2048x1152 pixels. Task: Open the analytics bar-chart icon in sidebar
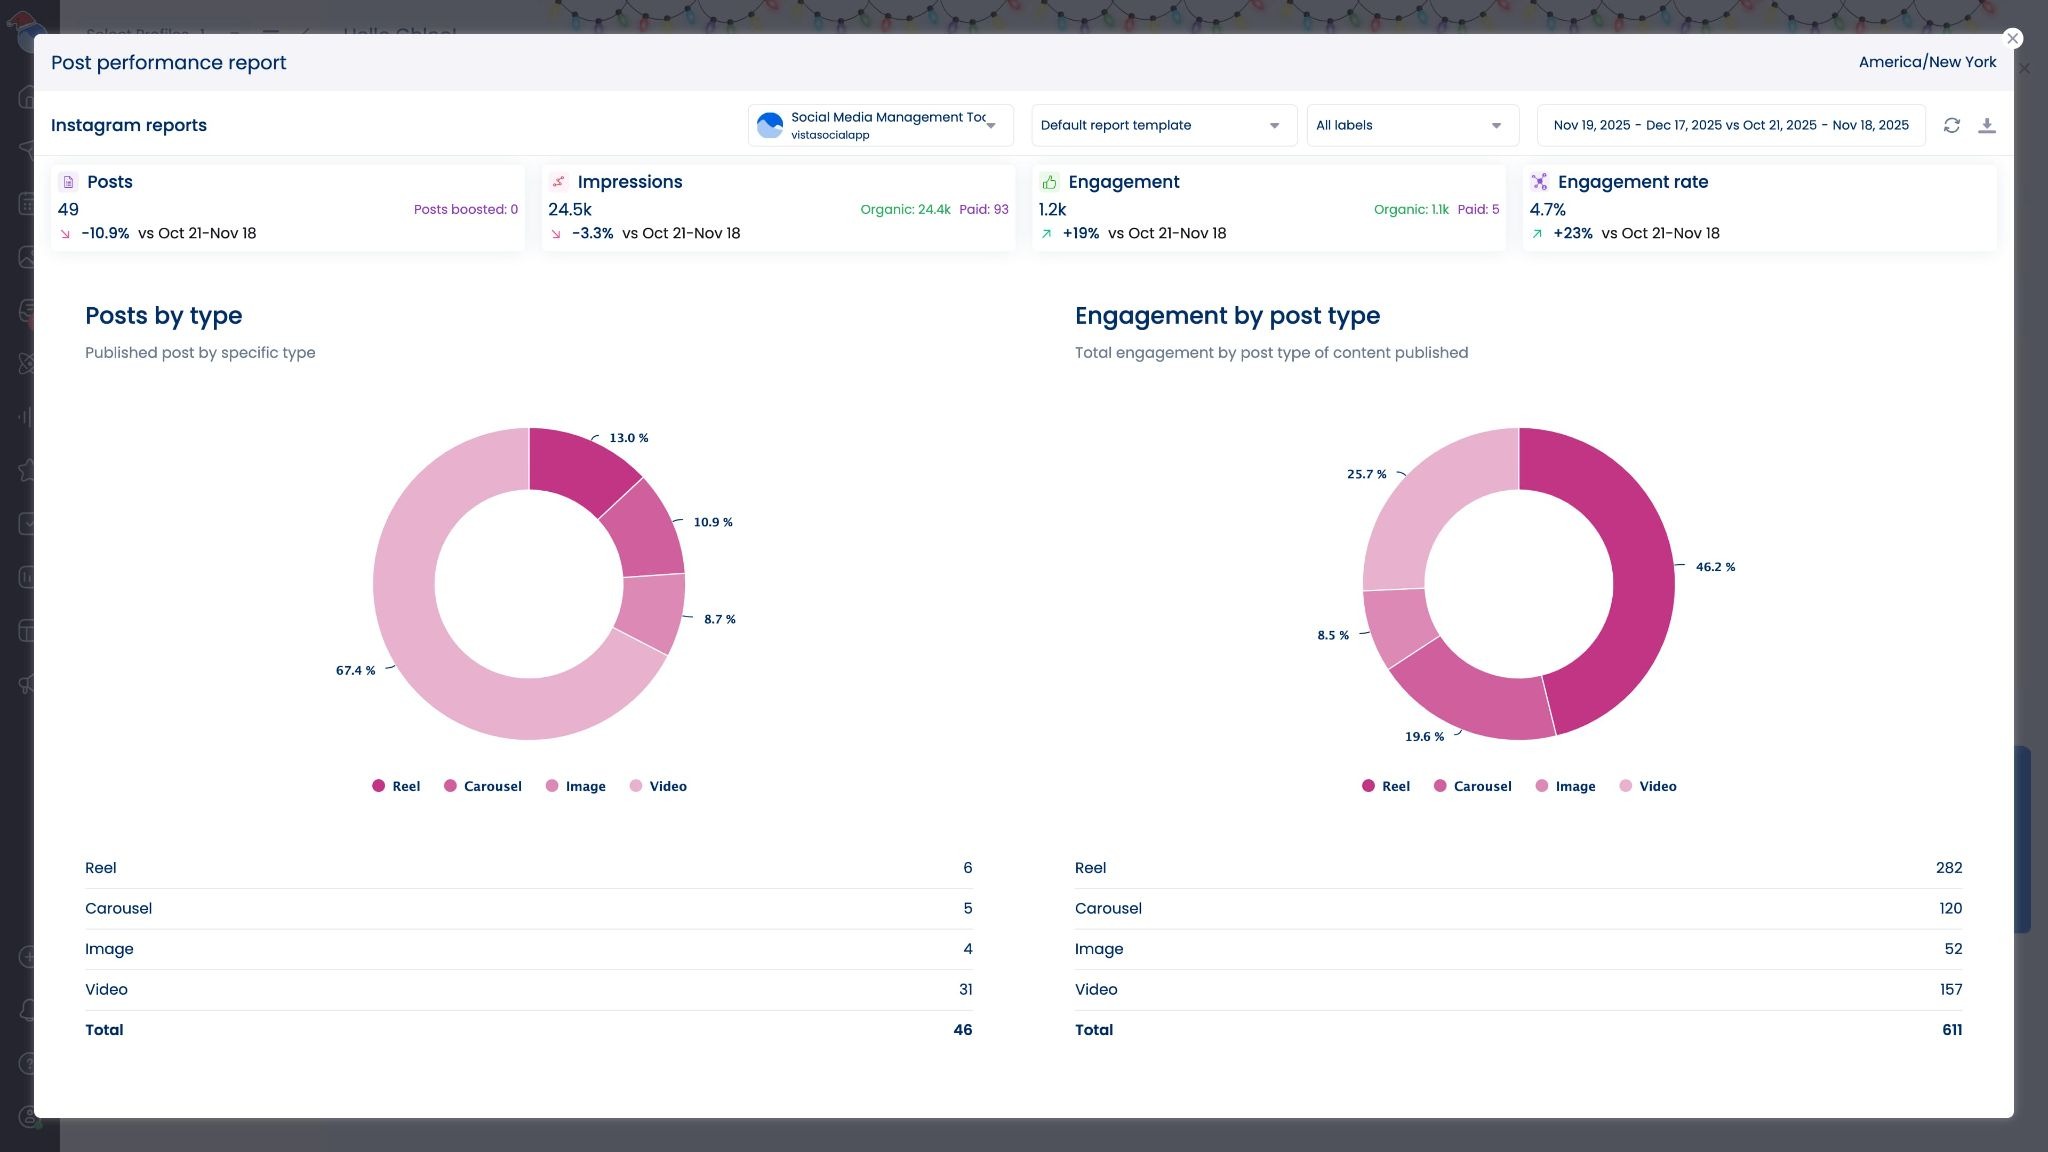[x=27, y=416]
